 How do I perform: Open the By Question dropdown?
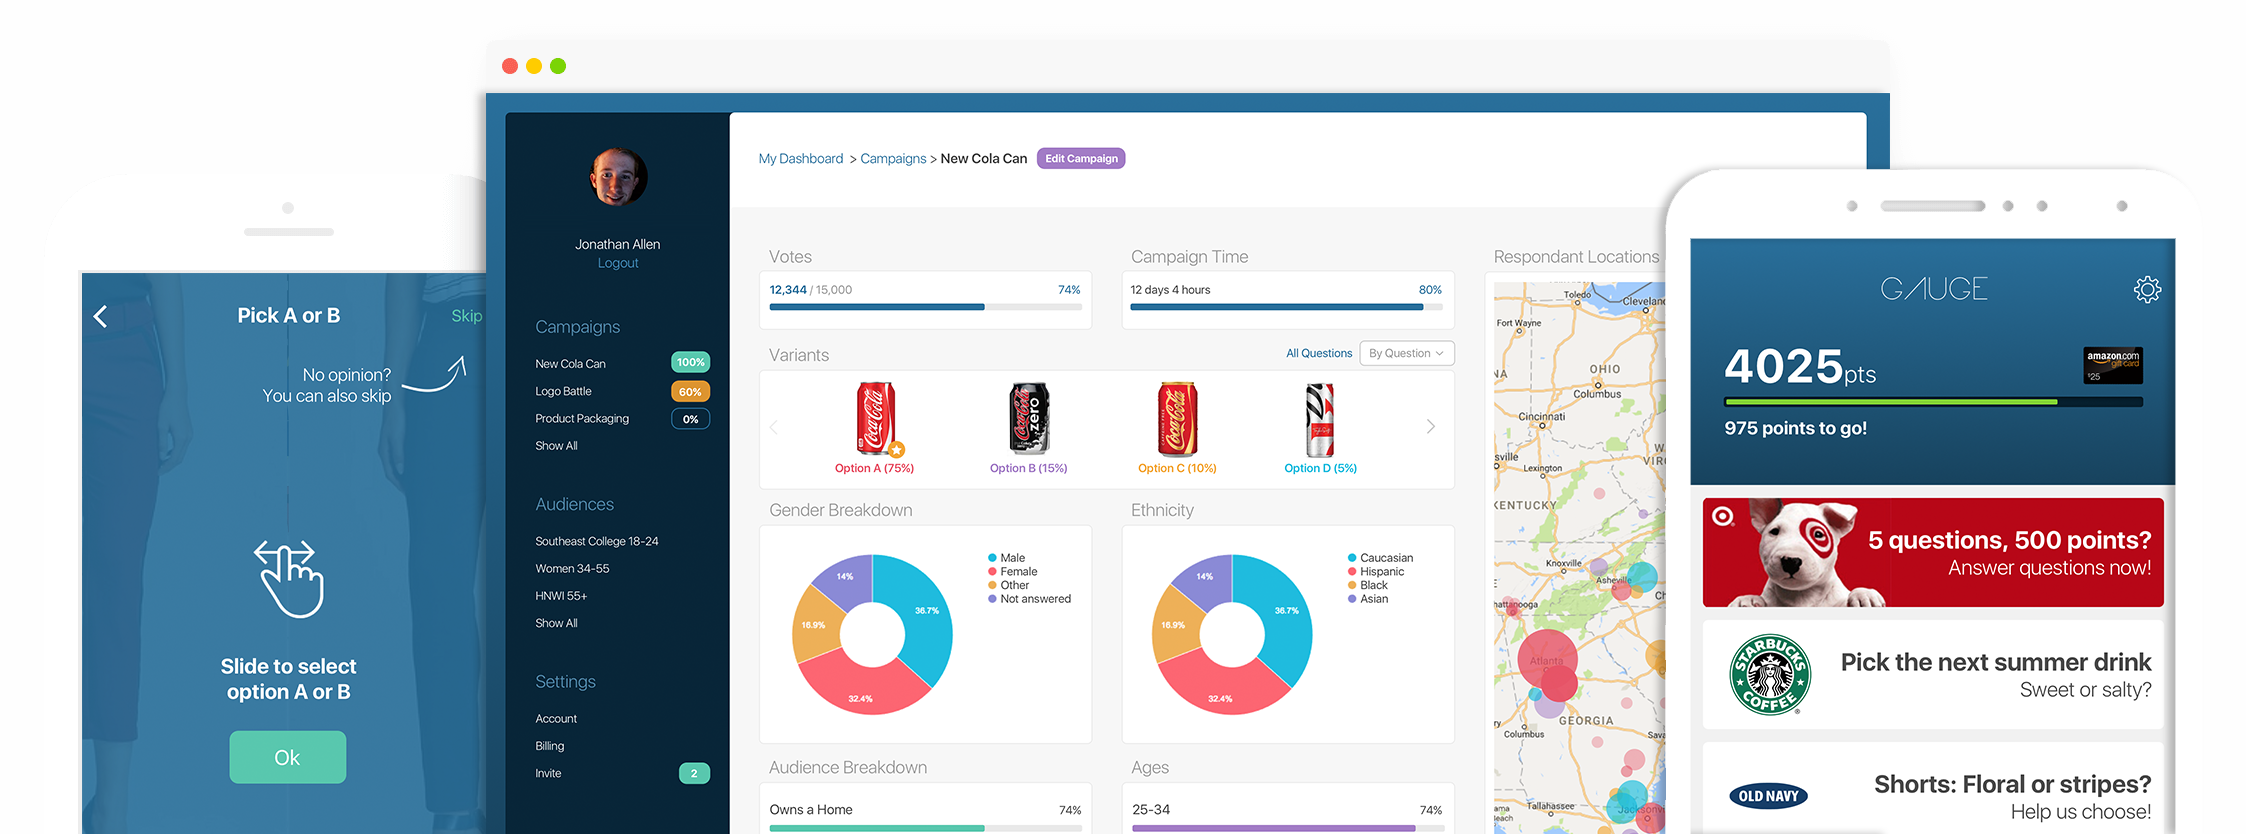1406,353
